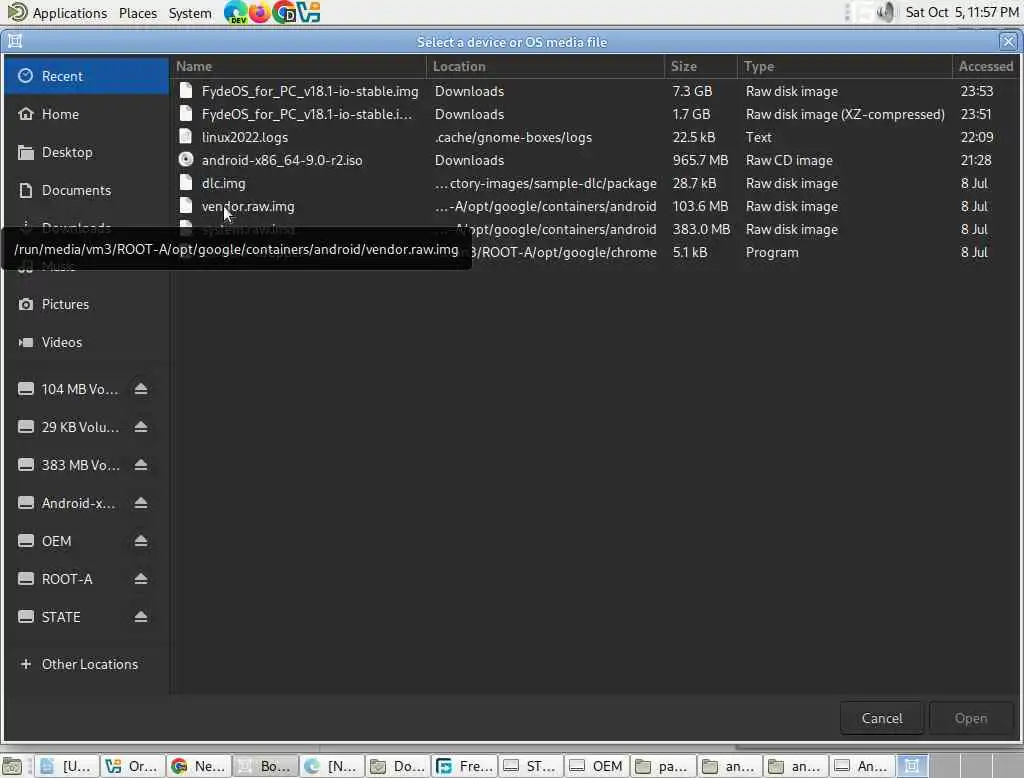Click the android-x86 ISO disc icon

click(186, 159)
